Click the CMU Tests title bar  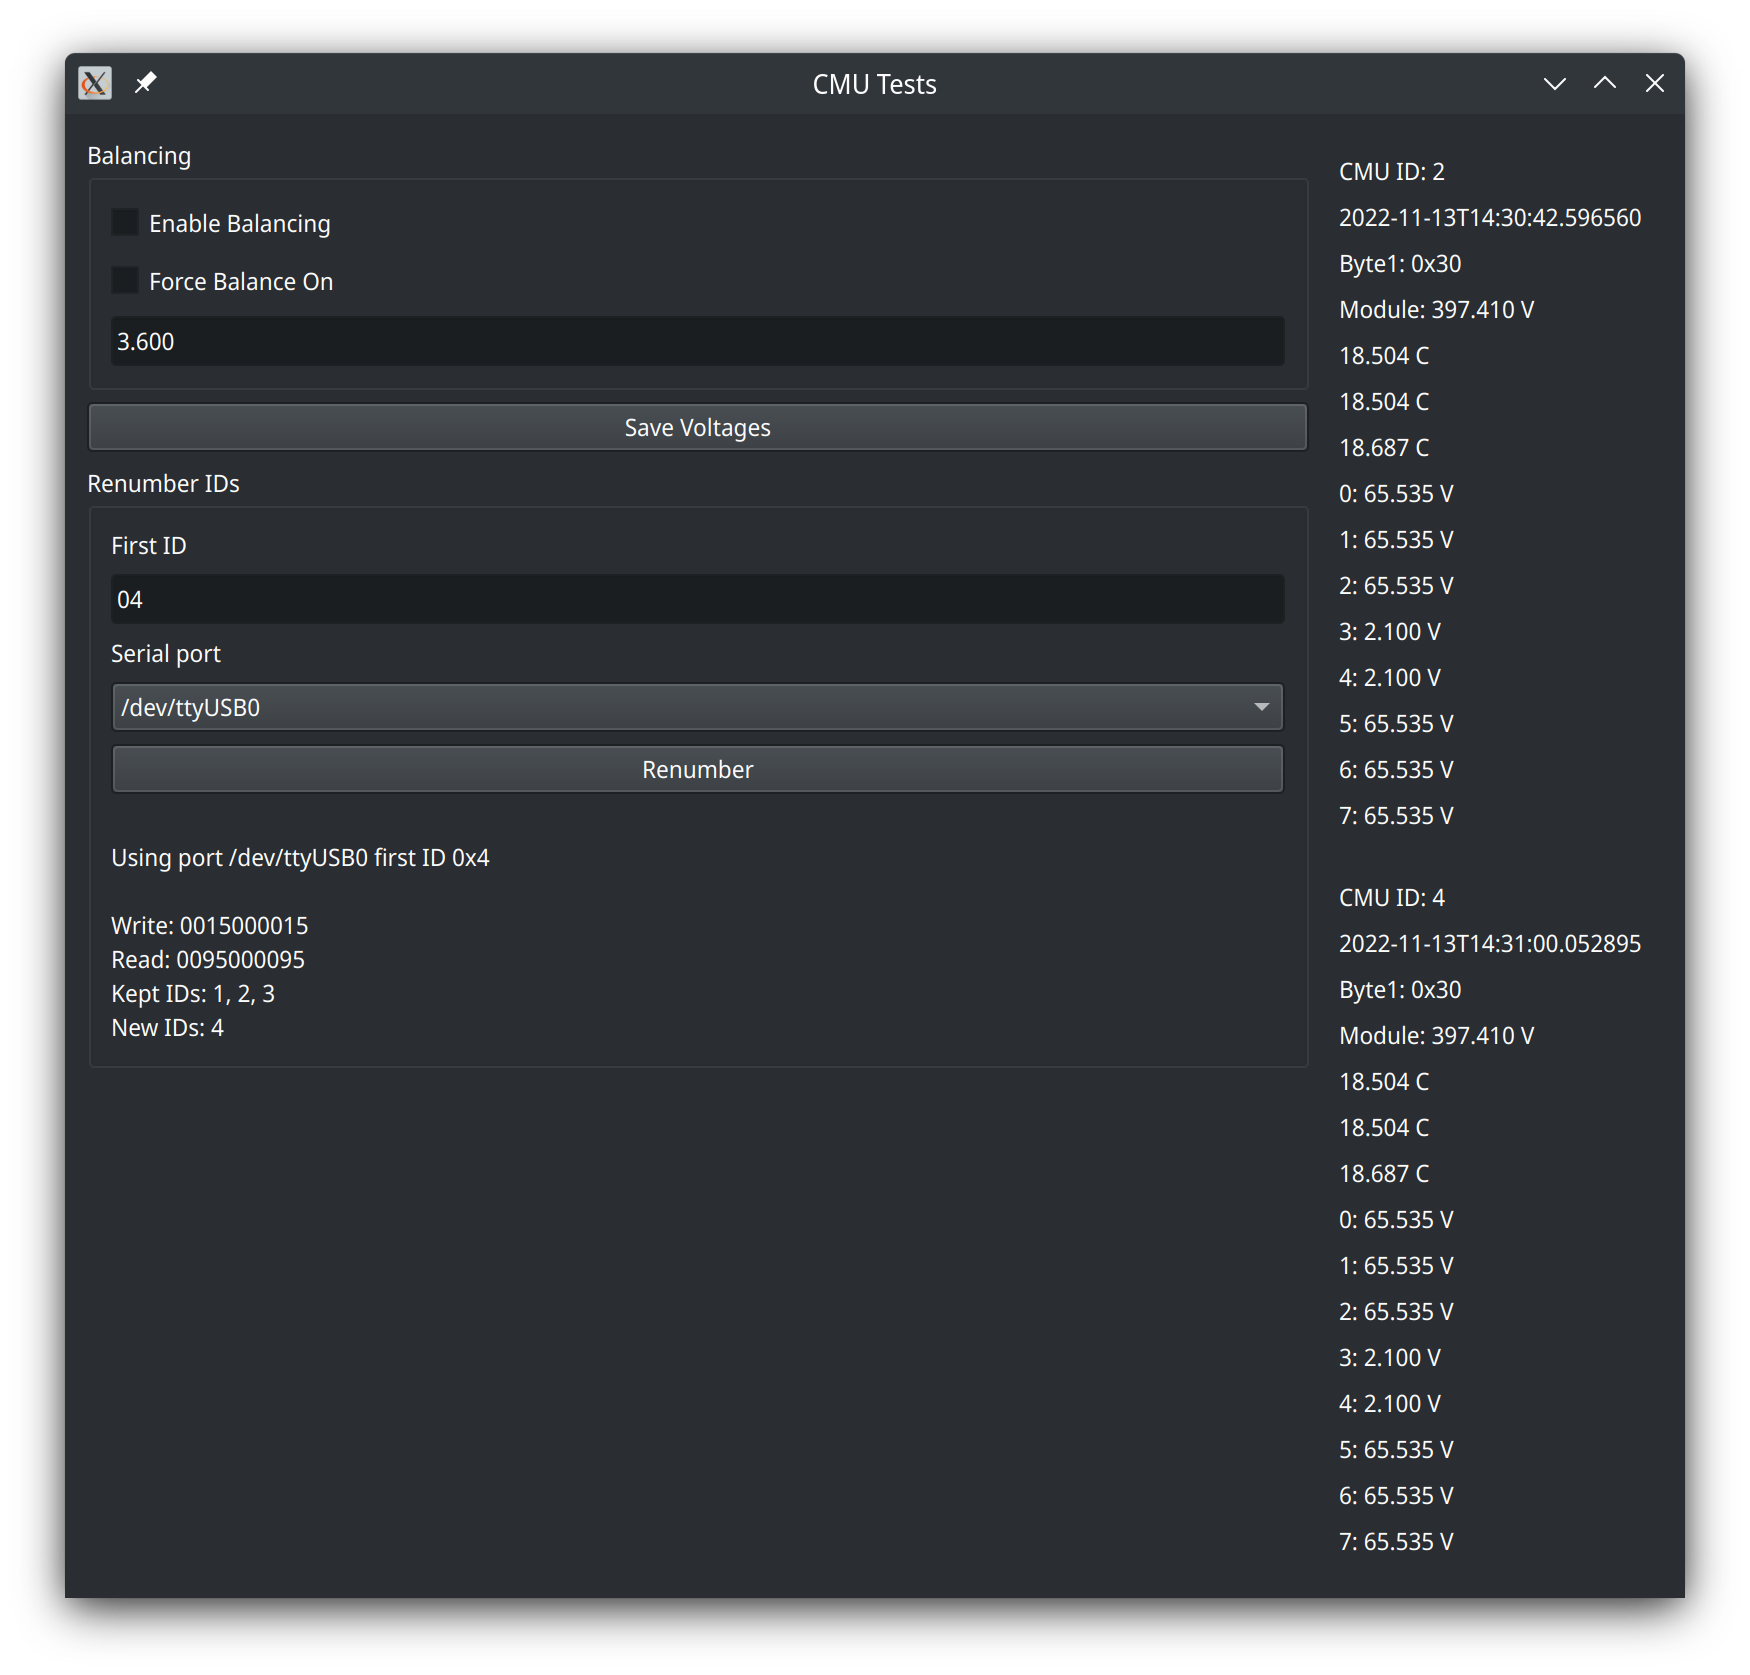click(873, 84)
